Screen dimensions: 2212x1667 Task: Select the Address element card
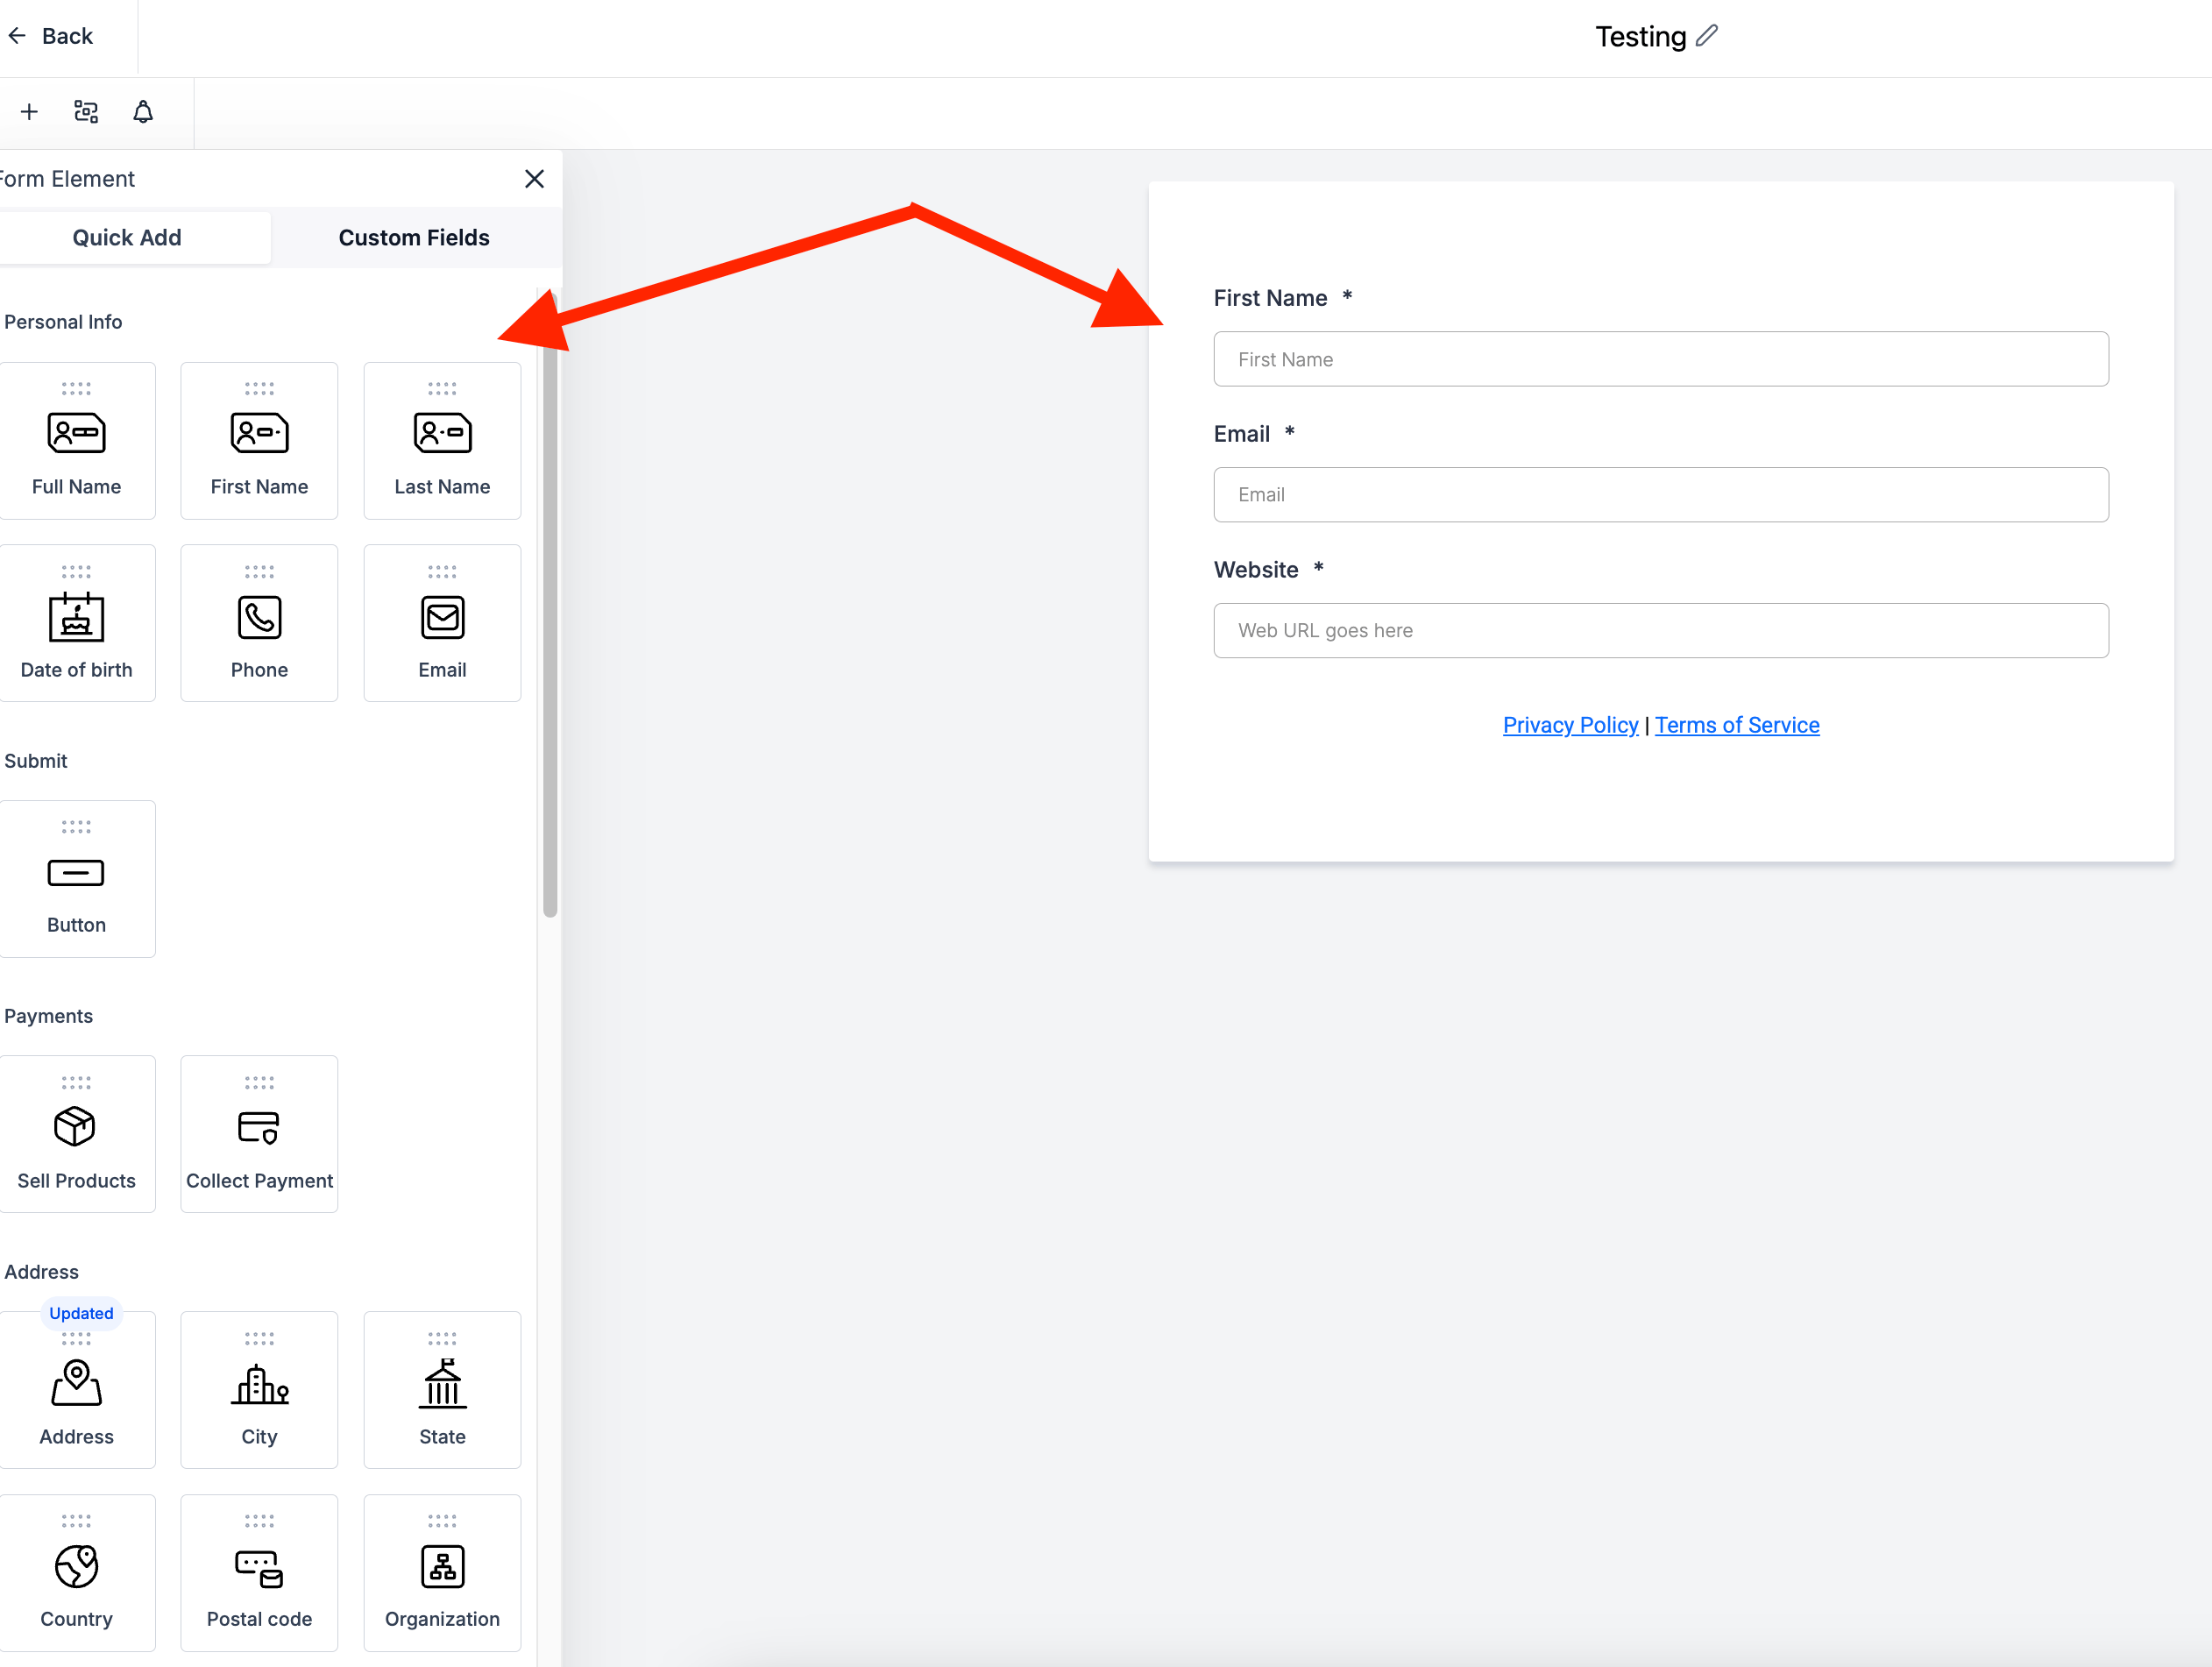(x=77, y=1390)
